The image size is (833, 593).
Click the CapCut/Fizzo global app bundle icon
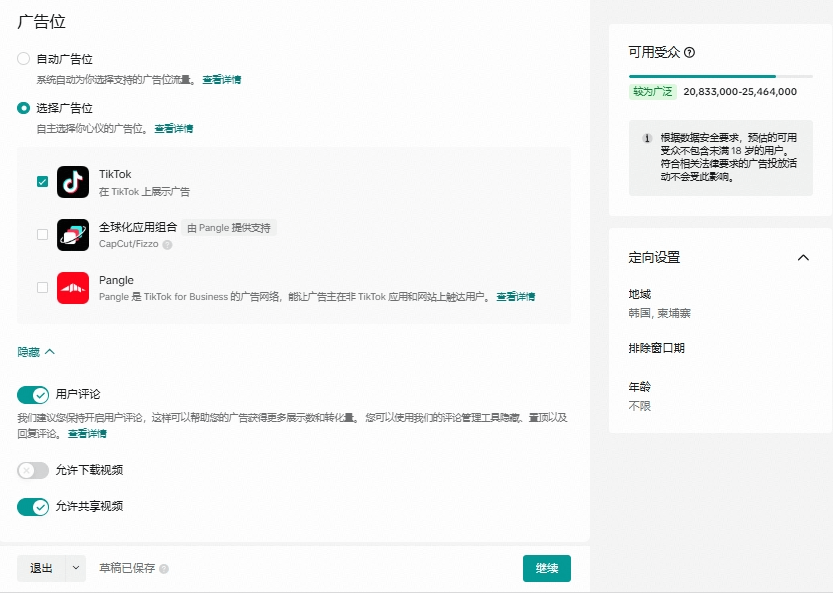click(x=73, y=235)
